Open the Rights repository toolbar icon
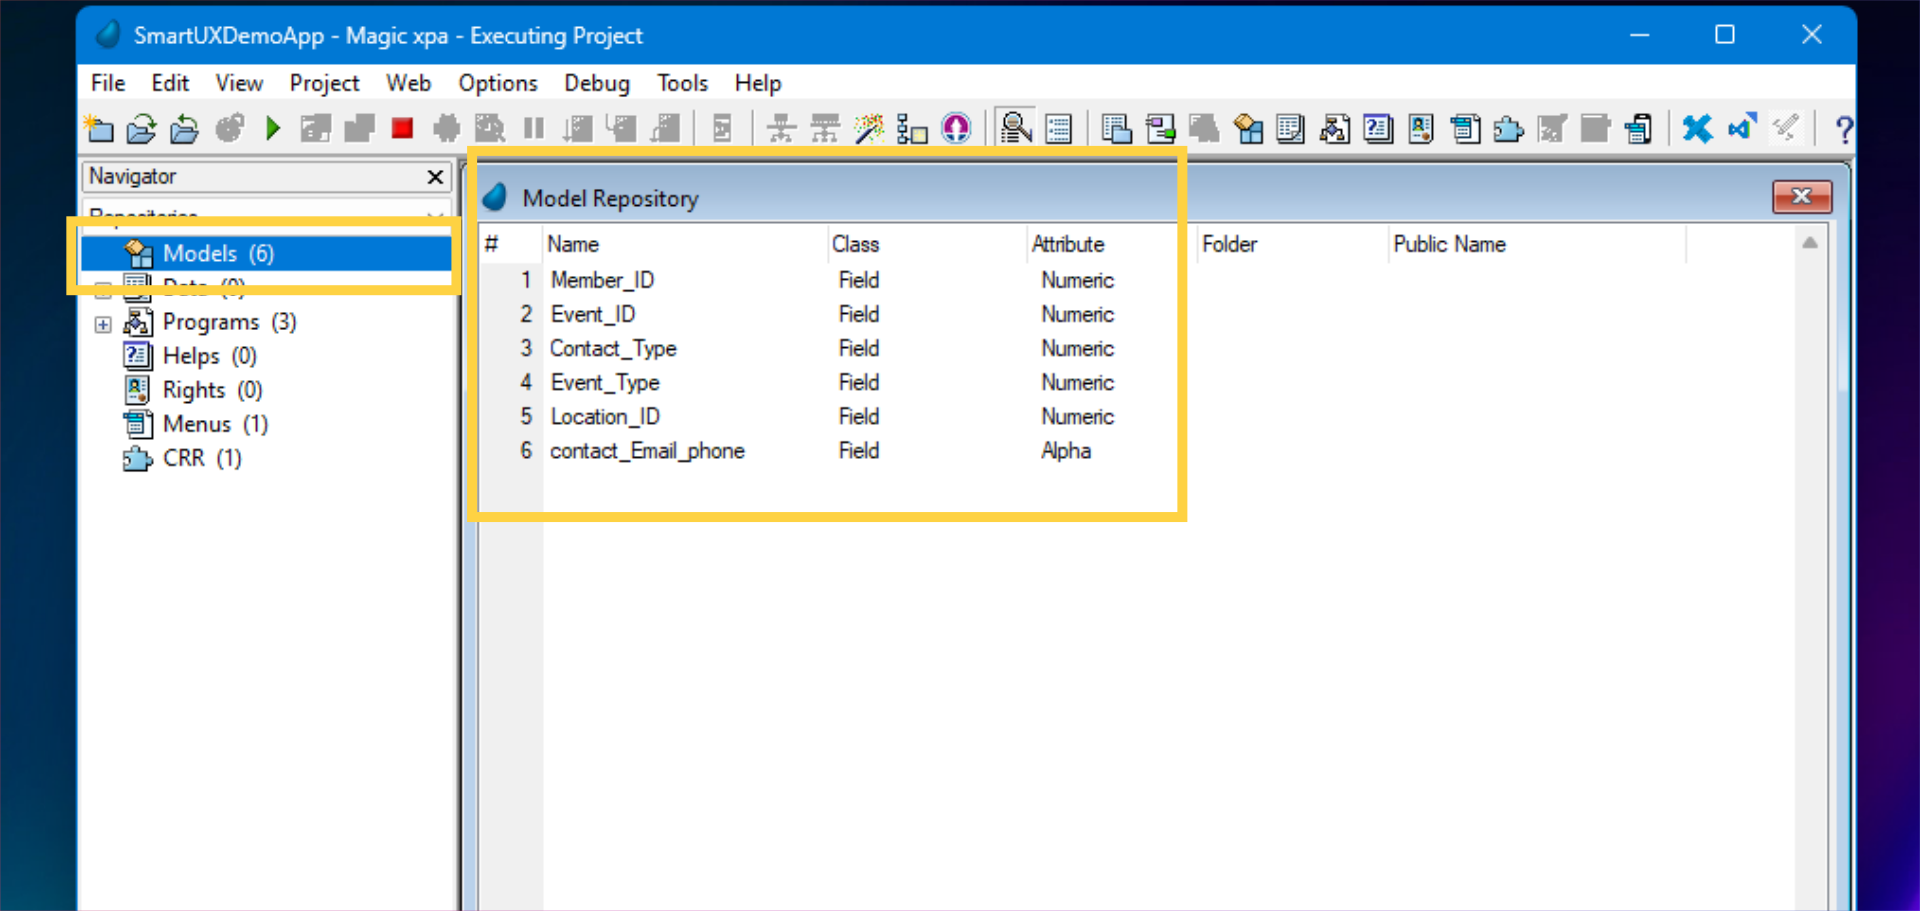Screen dimensions: 1920x911 [x=1420, y=128]
